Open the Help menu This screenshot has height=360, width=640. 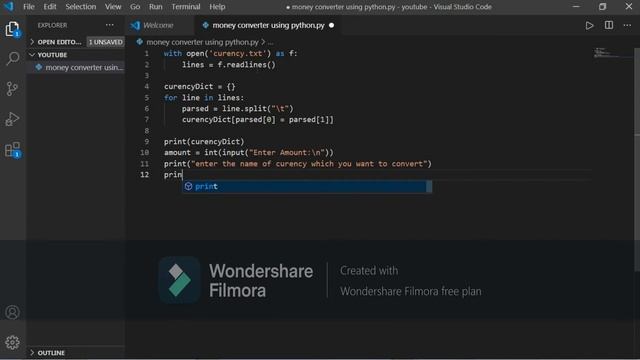point(217,7)
